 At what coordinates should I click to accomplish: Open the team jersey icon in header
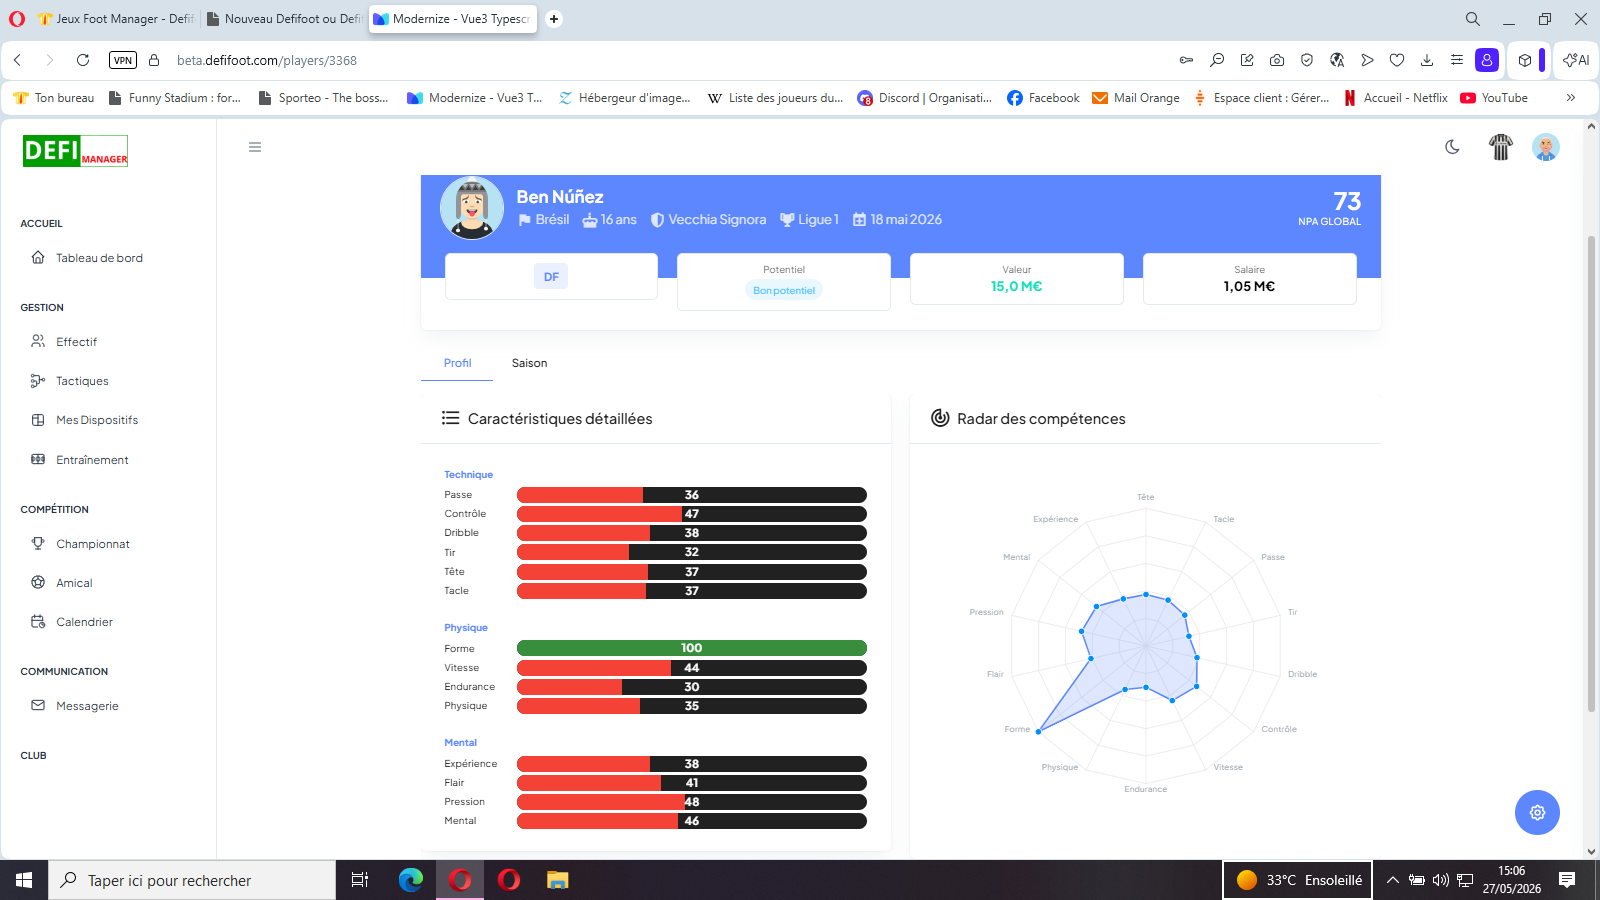coord(1500,147)
